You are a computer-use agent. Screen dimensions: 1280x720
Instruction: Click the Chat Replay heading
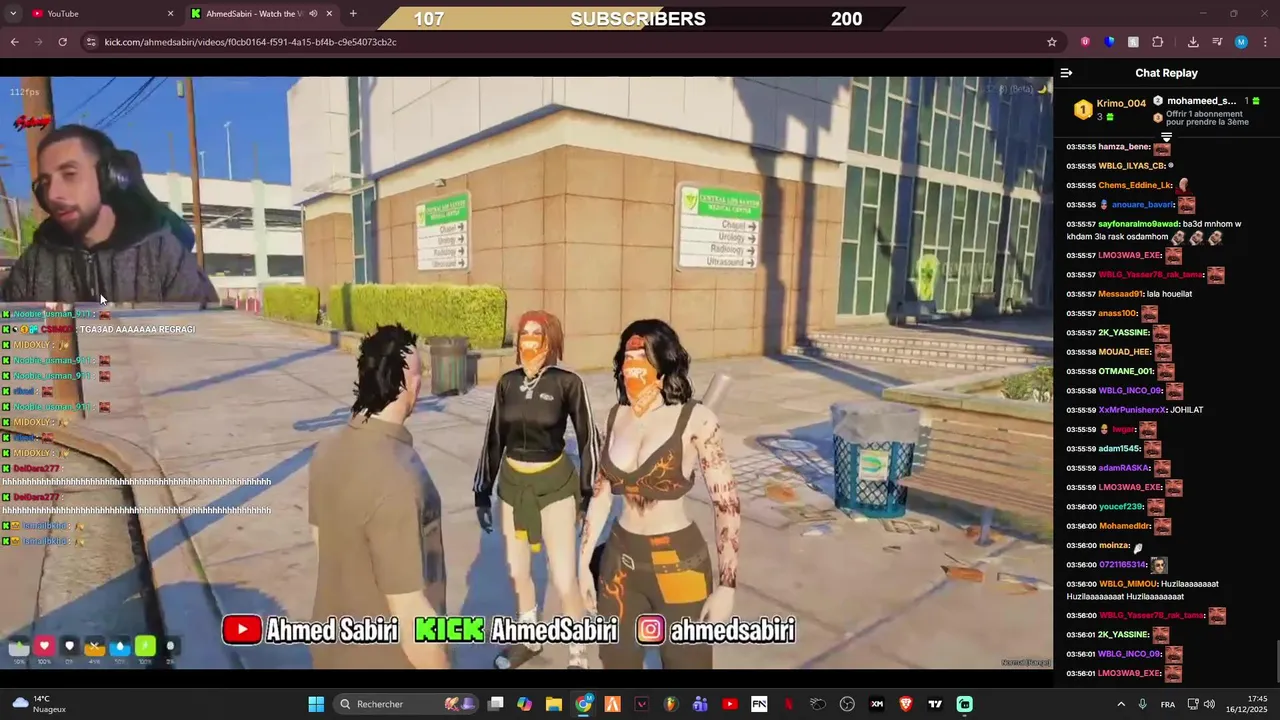tap(1166, 73)
